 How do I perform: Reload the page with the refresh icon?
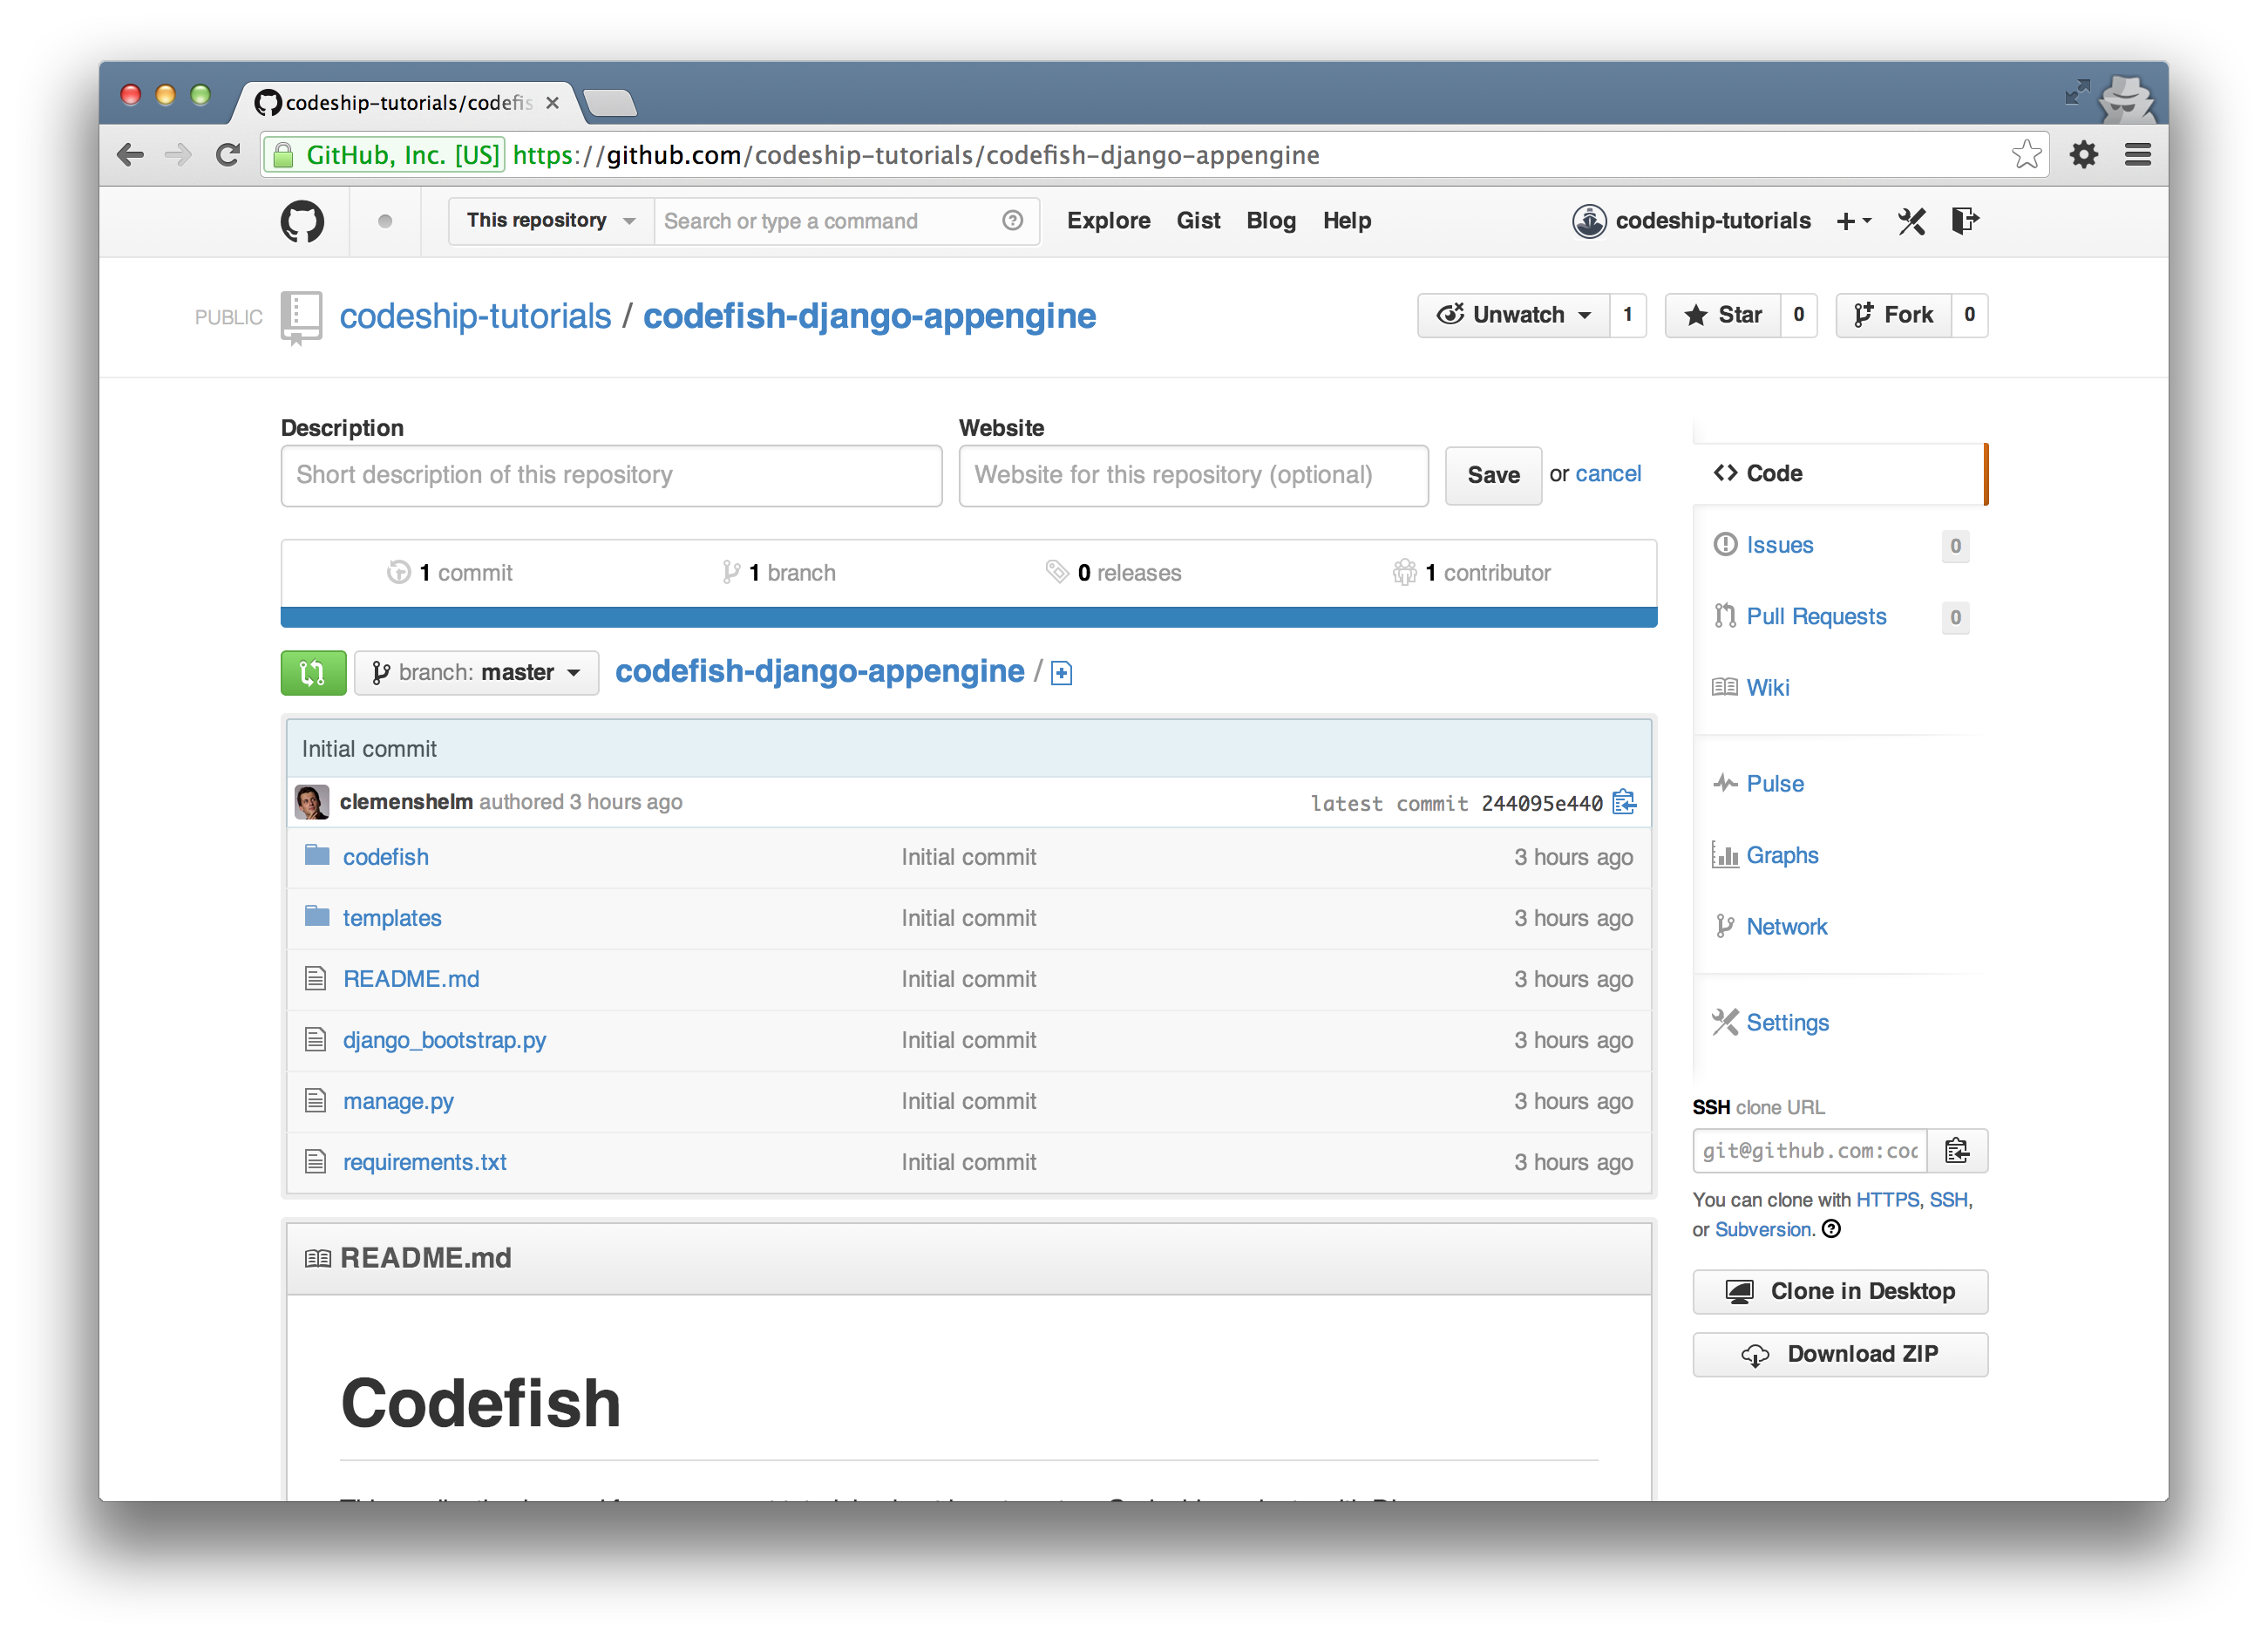pos(228,155)
